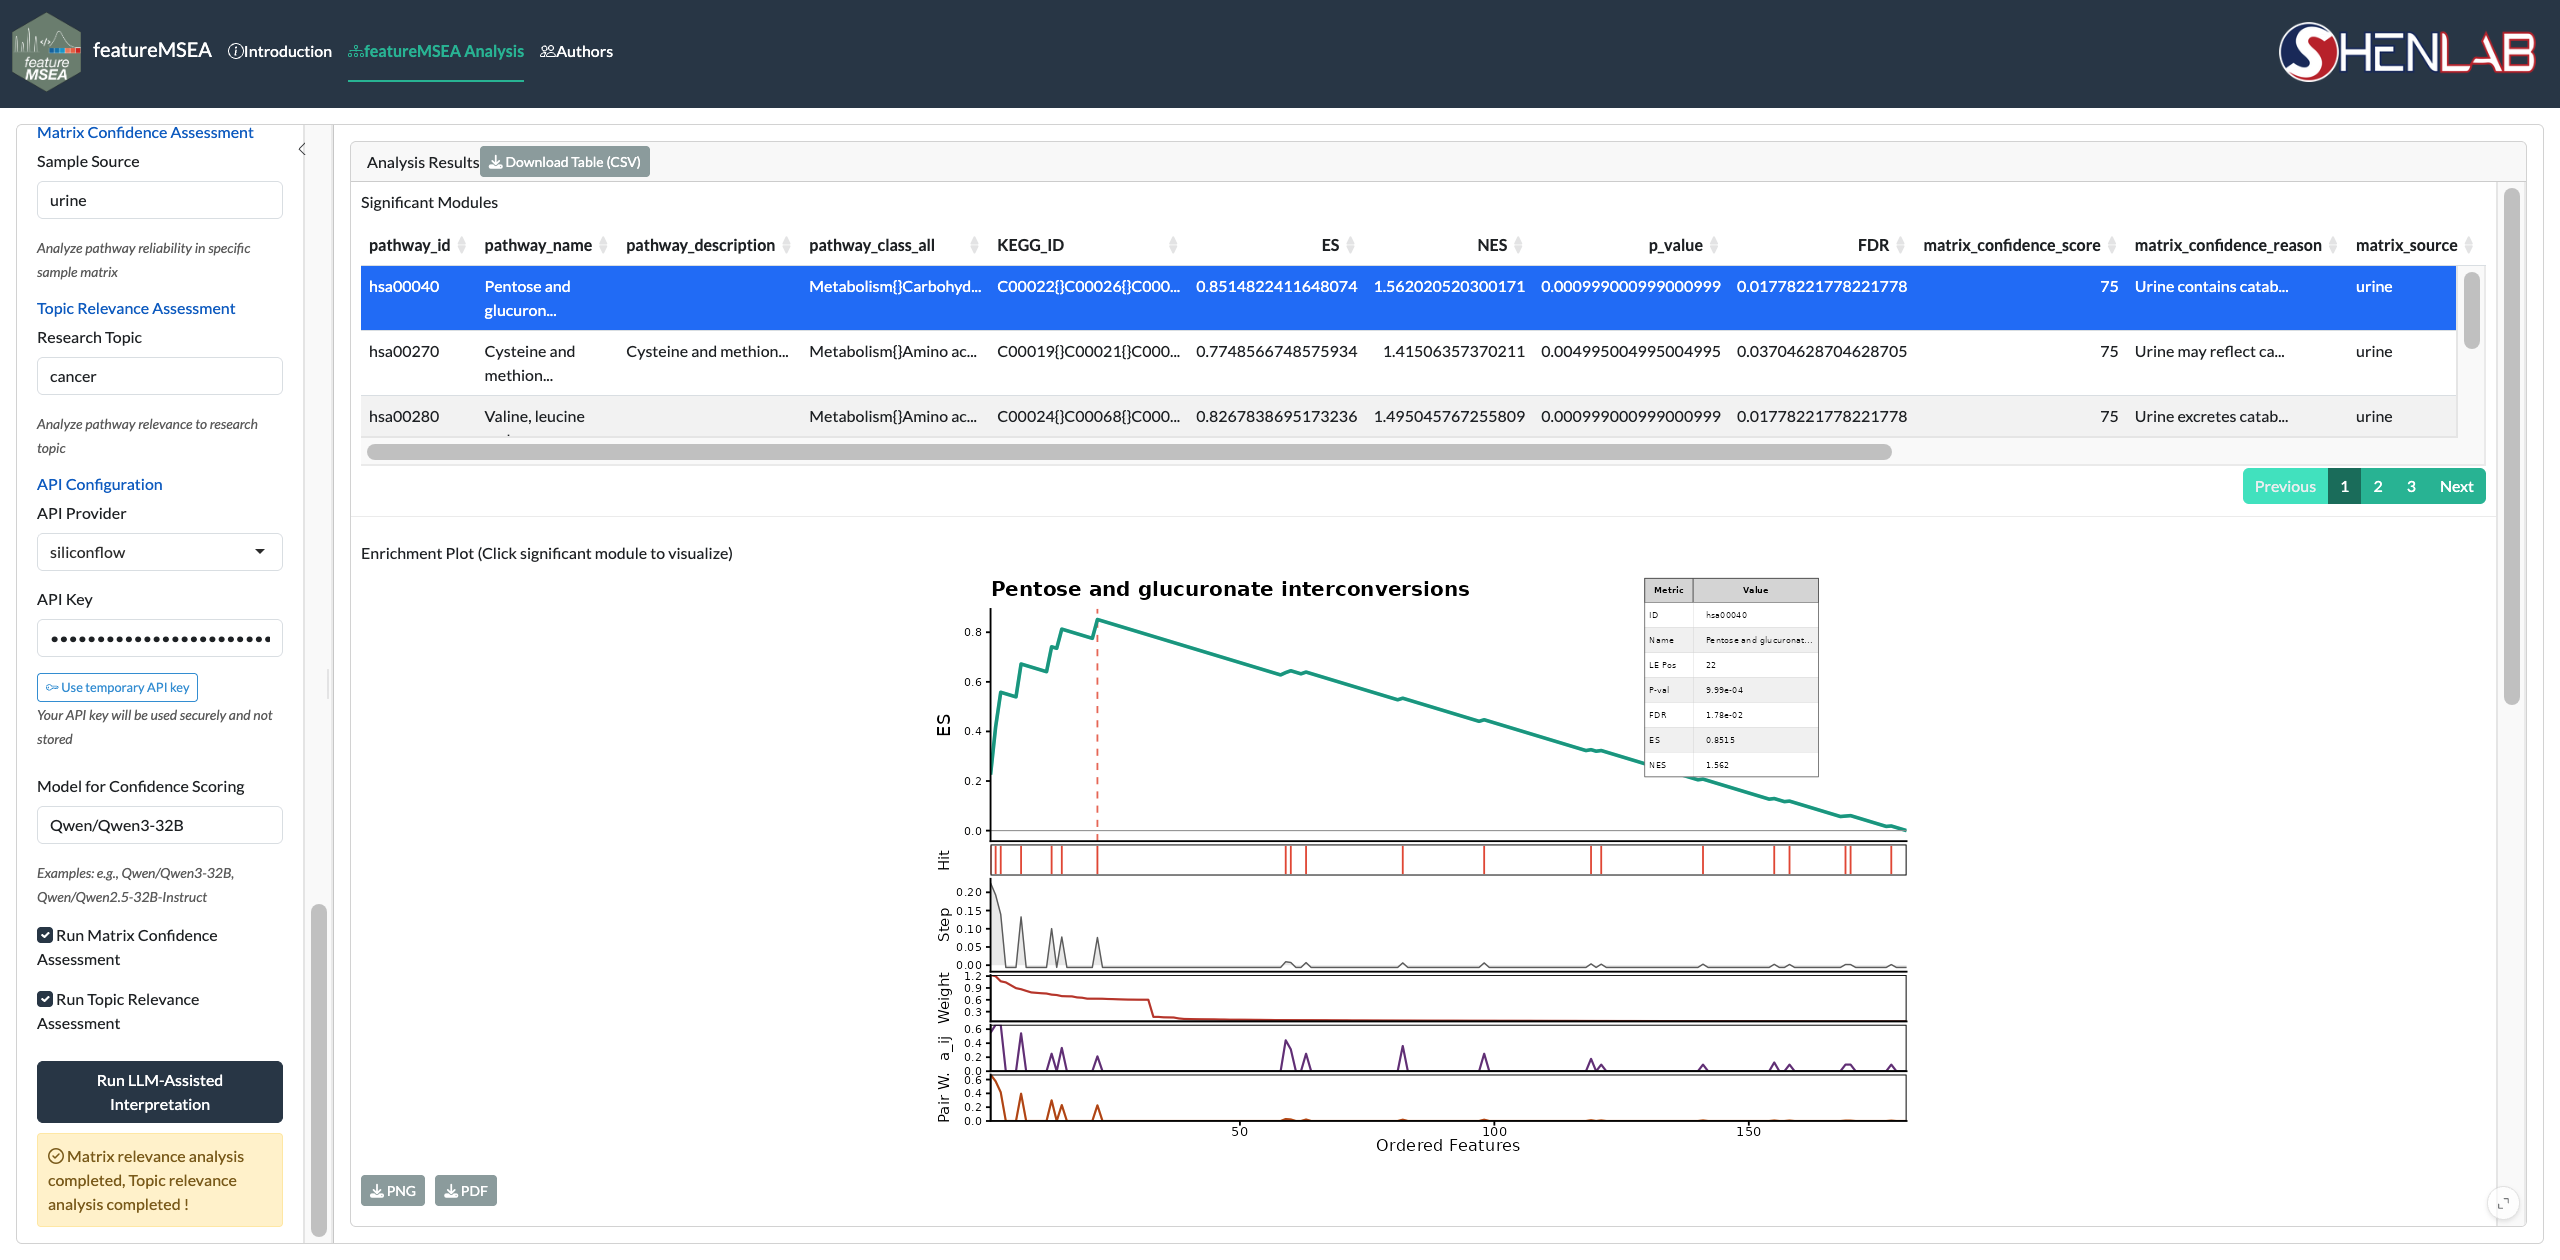This screenshot has height=1260, width=2560.
Task: Click the Research Topic cancer field
Action: 160,376
